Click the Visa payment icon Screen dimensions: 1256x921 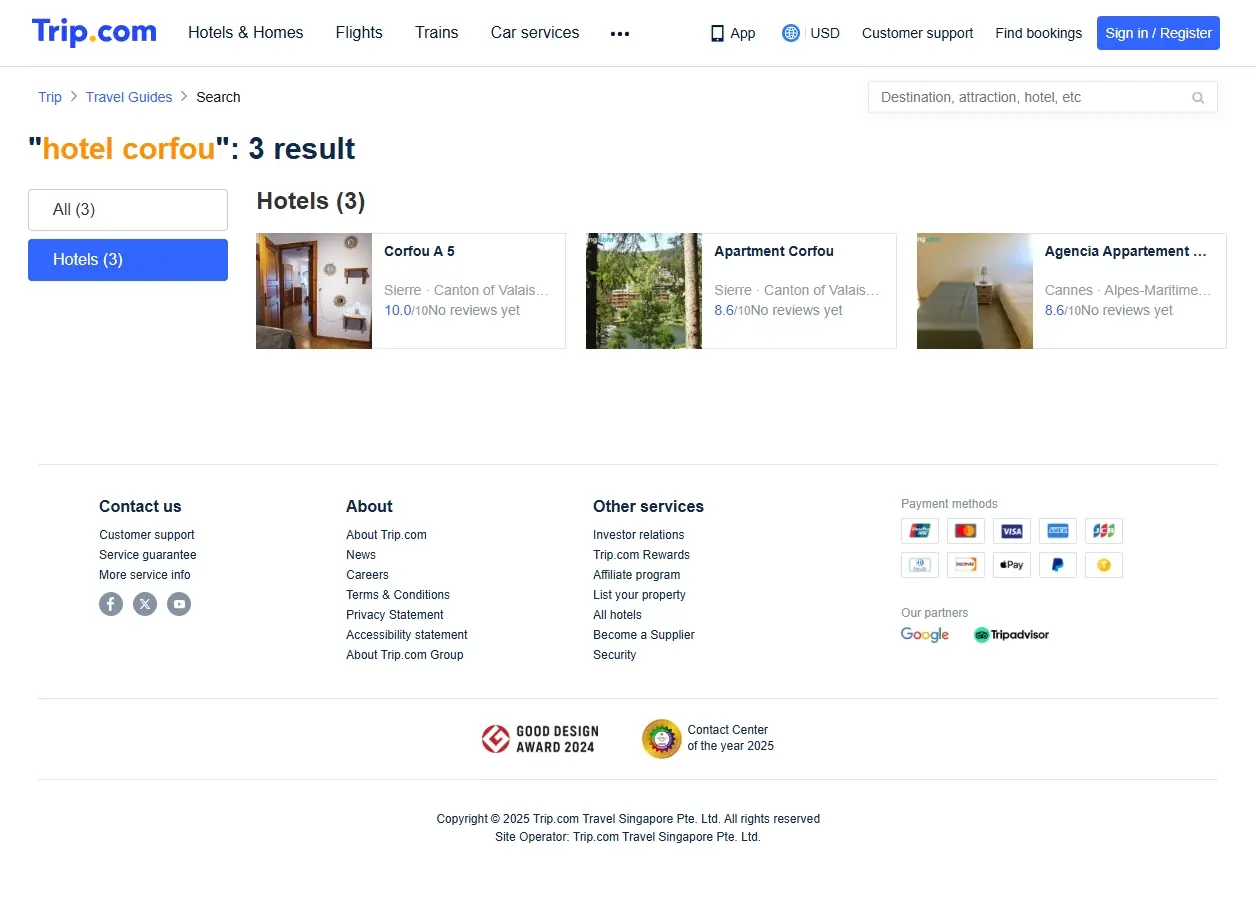tap(1012, 531)
